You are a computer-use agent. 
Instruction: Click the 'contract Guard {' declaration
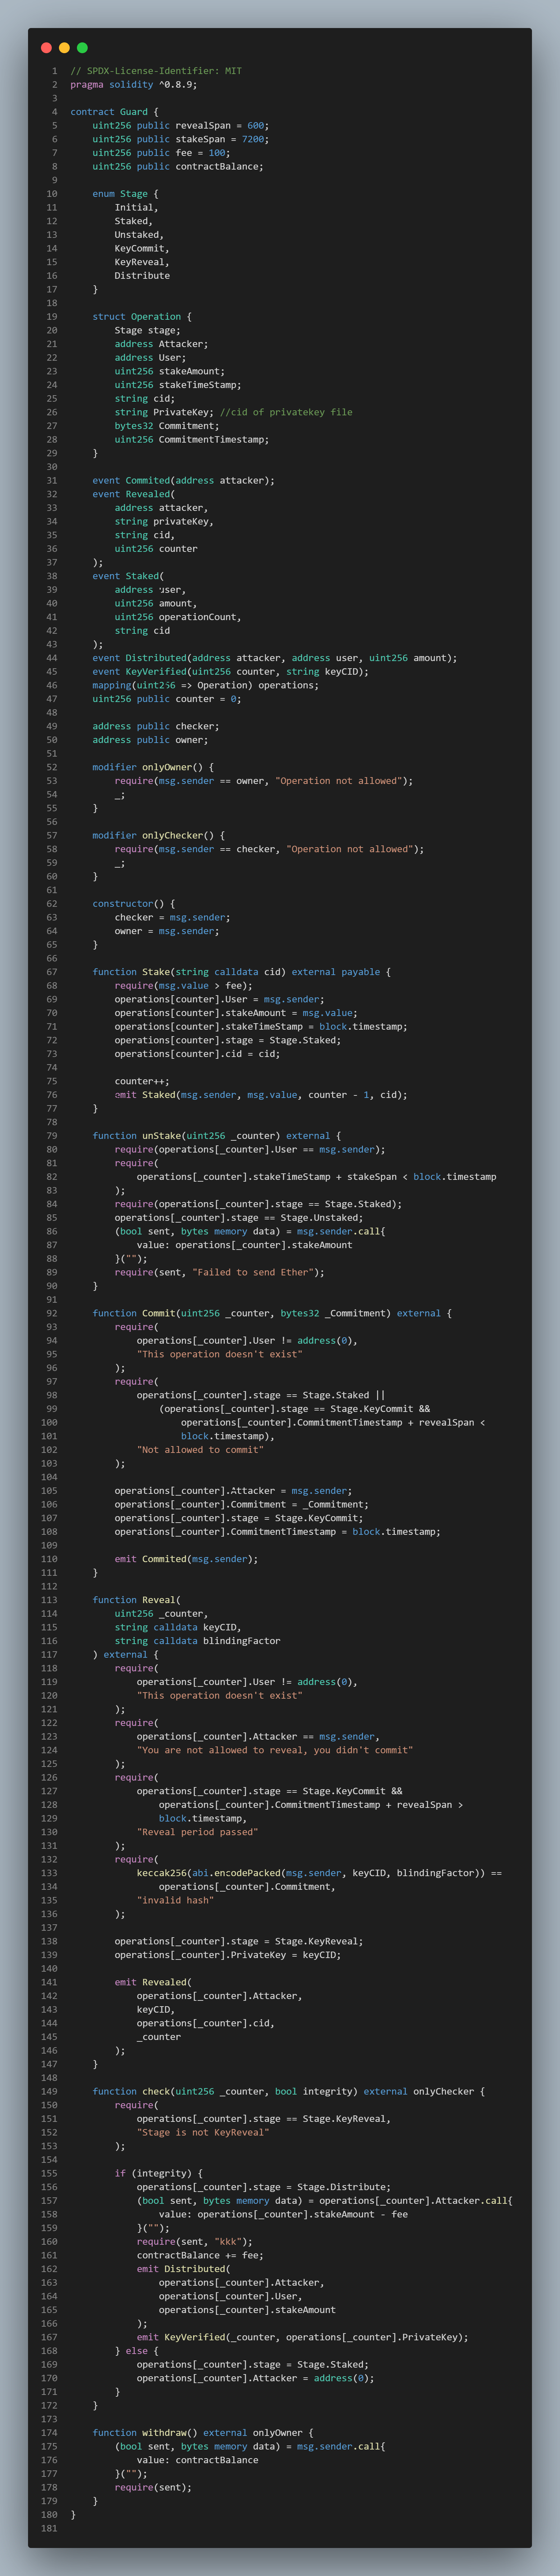click(x=114, y=112)
